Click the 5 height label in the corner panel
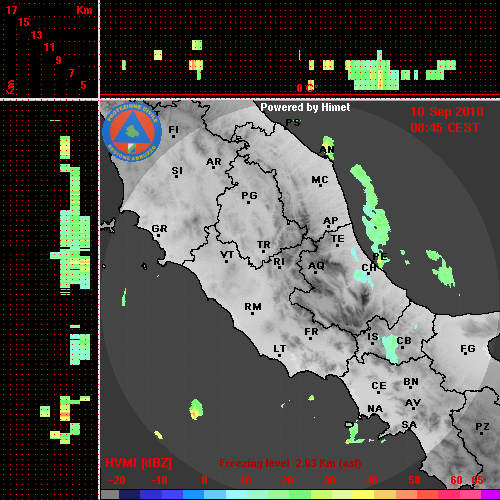The height and width of the screenshot is (500, 500). (83, 85)
